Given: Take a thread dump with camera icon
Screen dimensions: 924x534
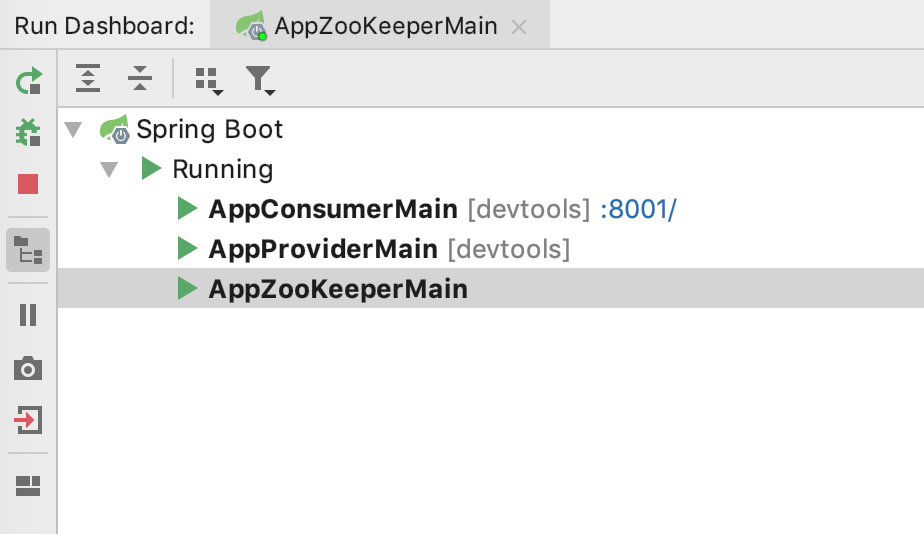Looking at the screenshot, I should (28, 368).
